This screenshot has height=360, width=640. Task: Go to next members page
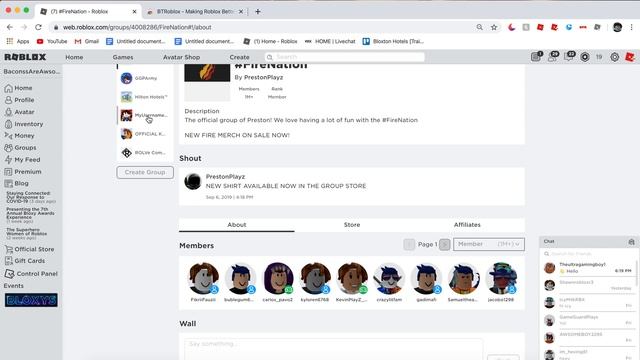tap(444, 244)
